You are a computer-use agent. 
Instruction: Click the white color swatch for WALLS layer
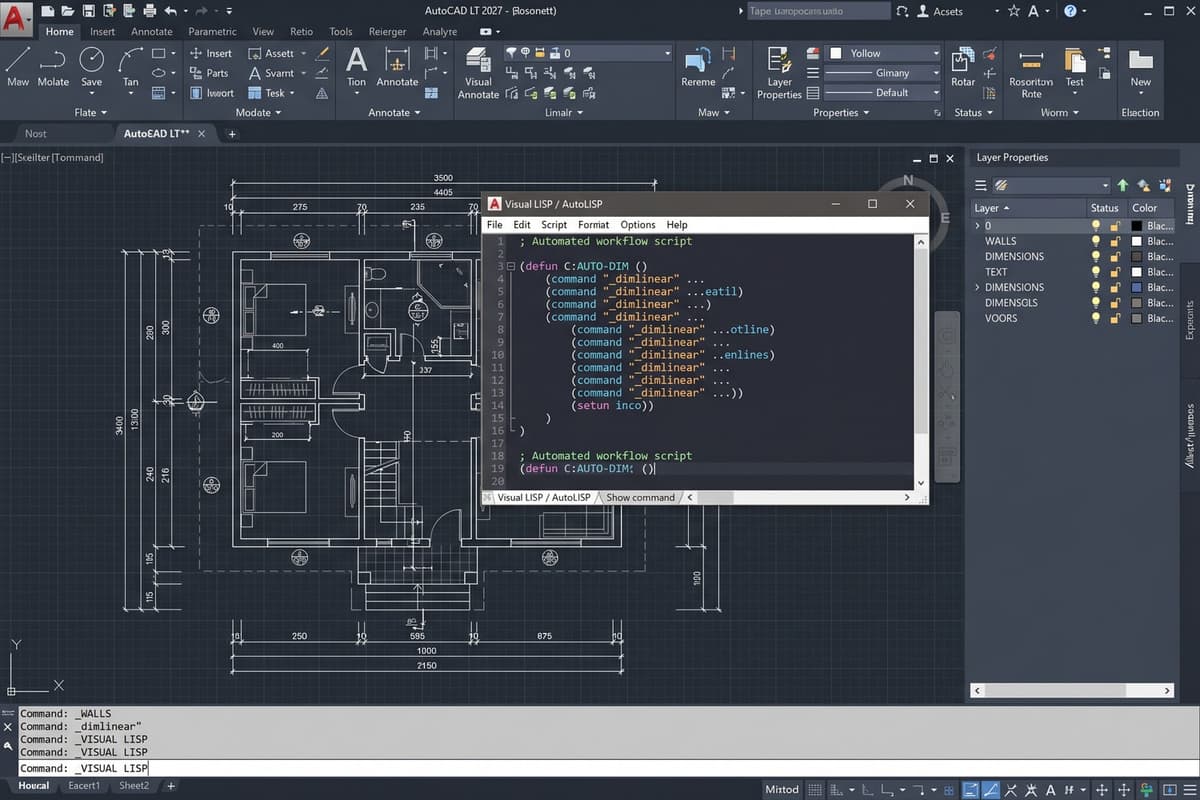click(x=1136, y=241)
